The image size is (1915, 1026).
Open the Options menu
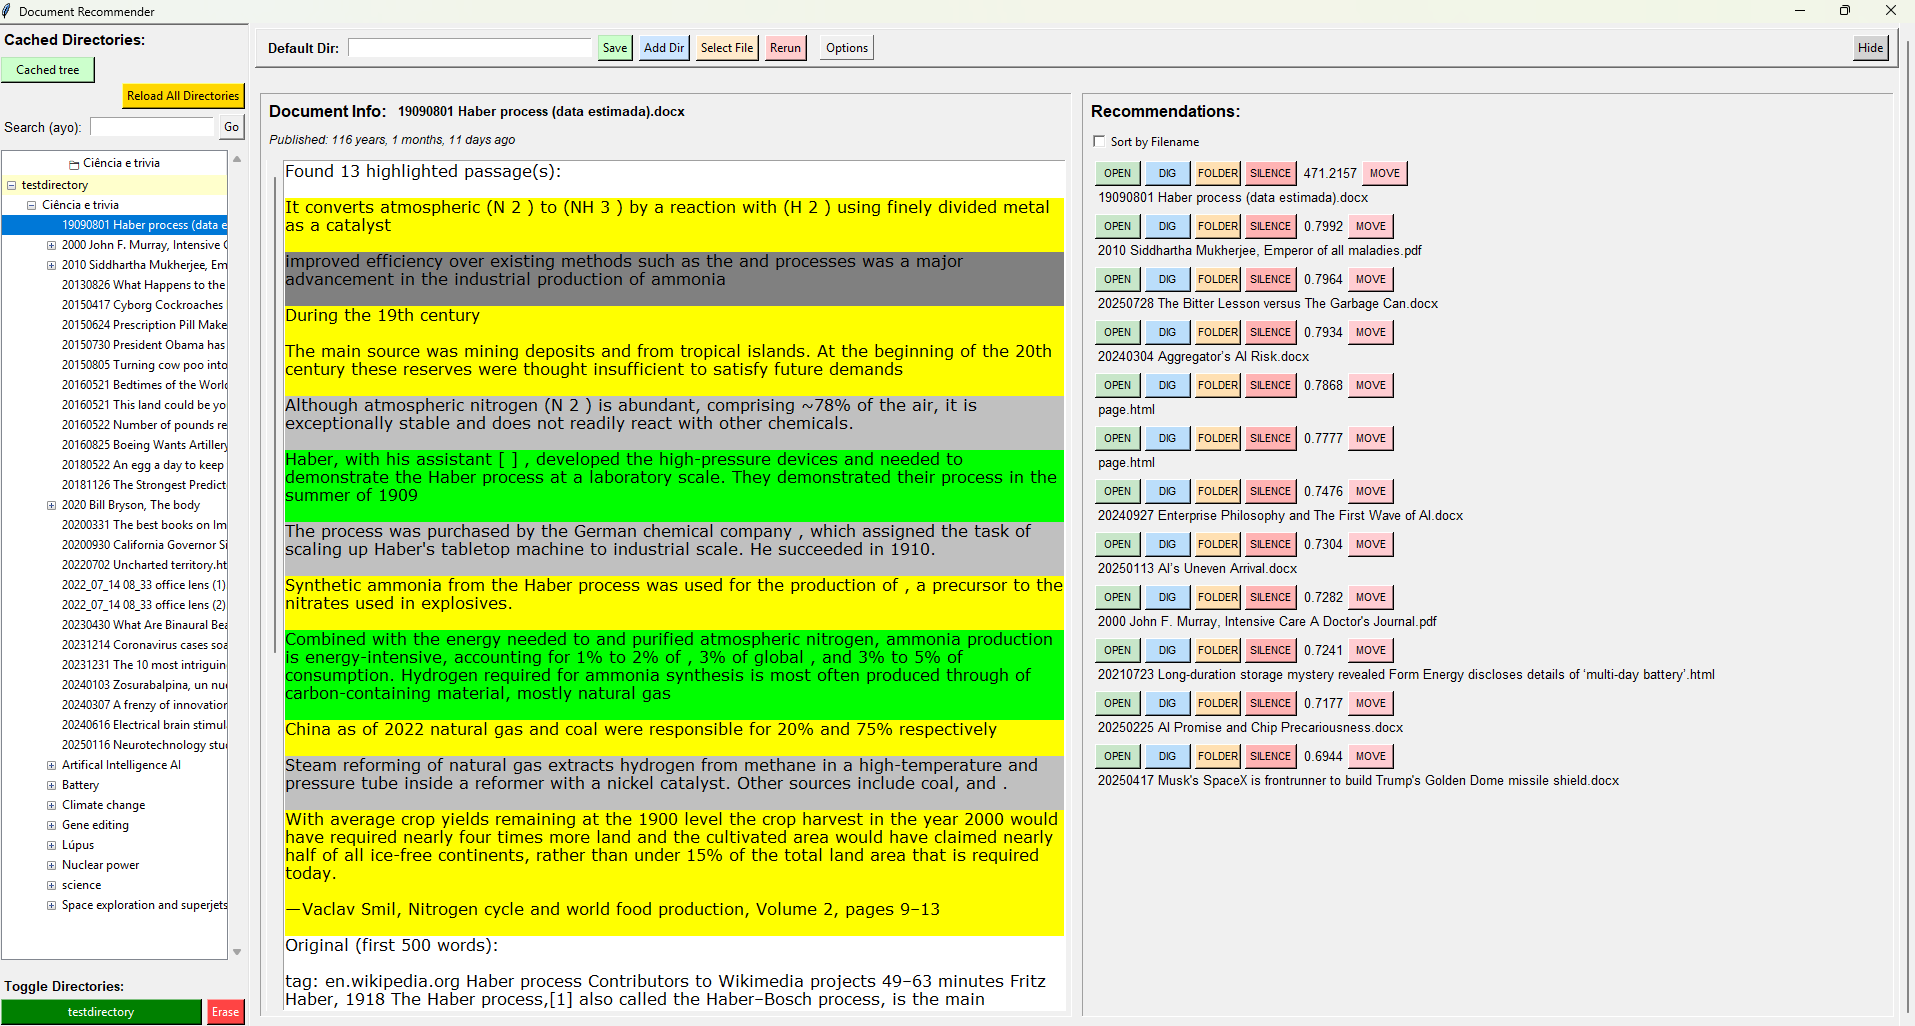pyautogui.click(x=846, y=48)
